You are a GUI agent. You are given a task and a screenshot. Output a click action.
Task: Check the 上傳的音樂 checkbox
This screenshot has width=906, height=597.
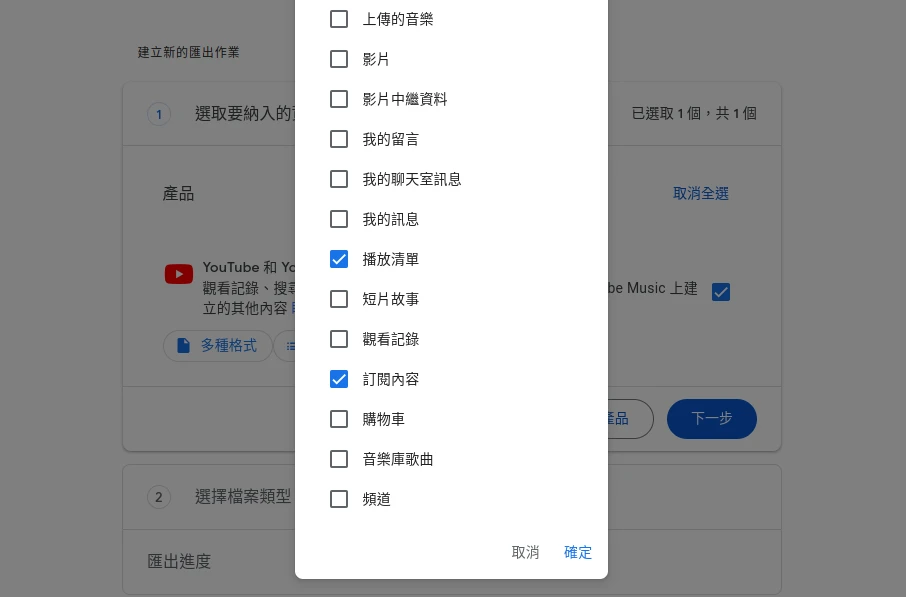click(x=339, y=19)
